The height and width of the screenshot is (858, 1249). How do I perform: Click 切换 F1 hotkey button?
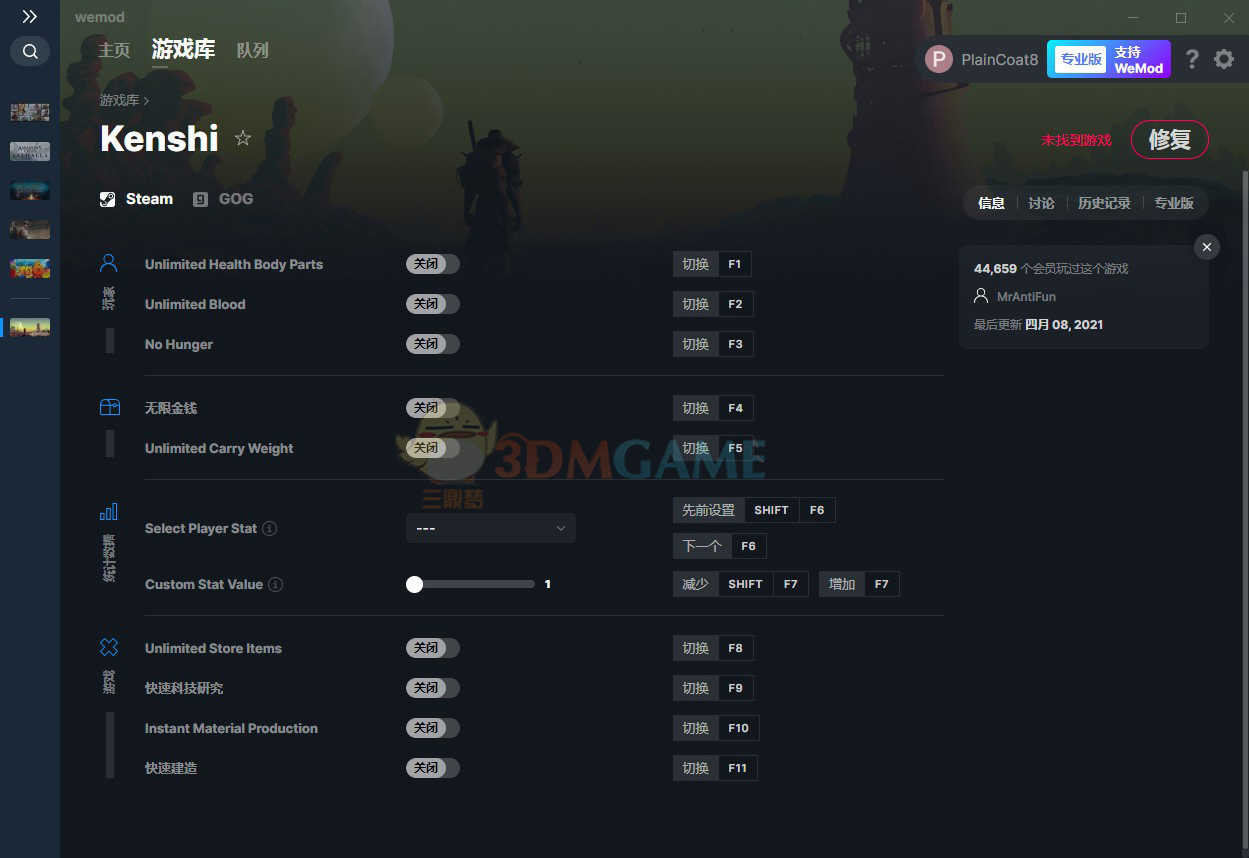click(x=712, y=264)
